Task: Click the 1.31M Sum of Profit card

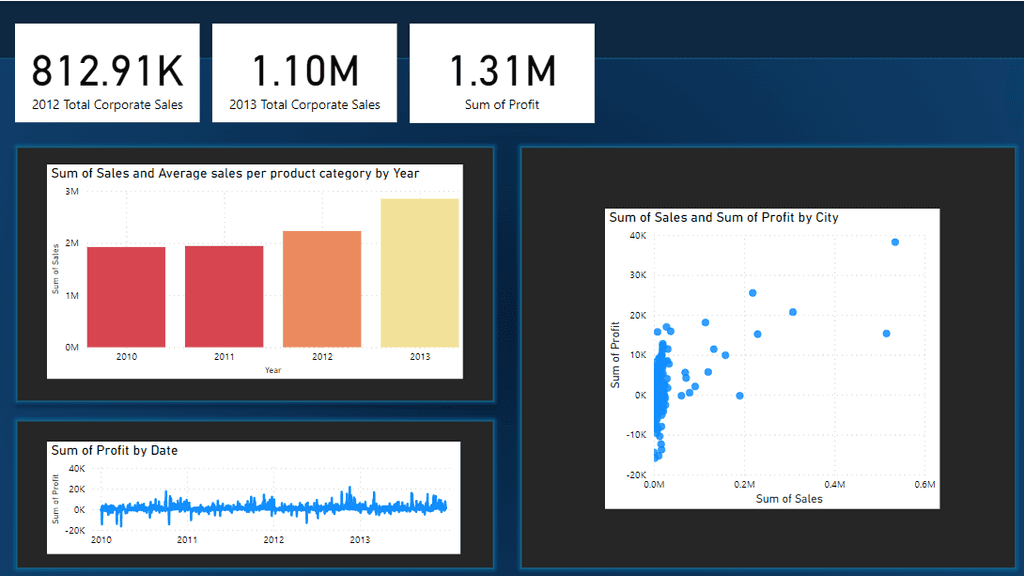Action: 501,70
